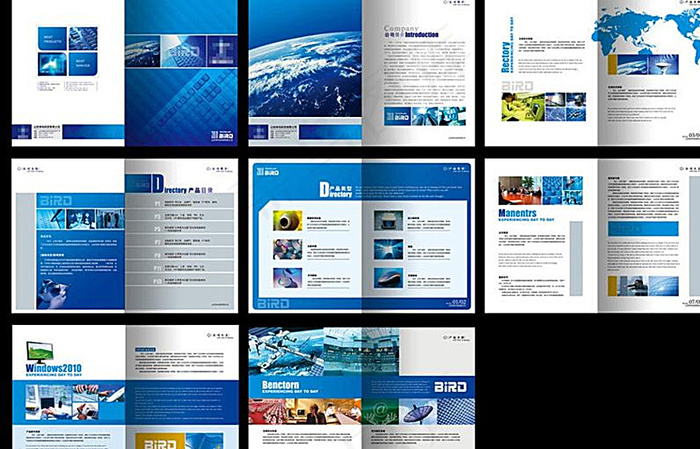
Task: Click the BIRD logo on blue keyboard cover
Action: coord(222,136)
